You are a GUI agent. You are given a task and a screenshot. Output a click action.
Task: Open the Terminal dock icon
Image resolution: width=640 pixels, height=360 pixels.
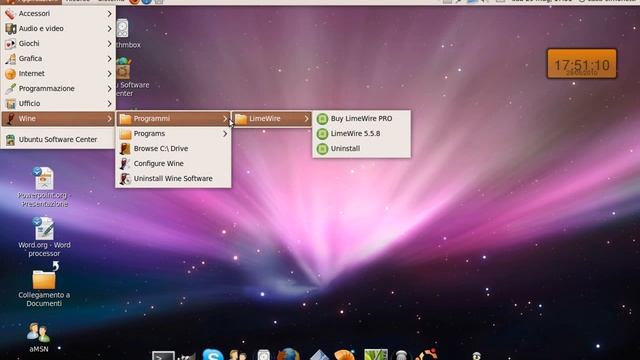163,356
